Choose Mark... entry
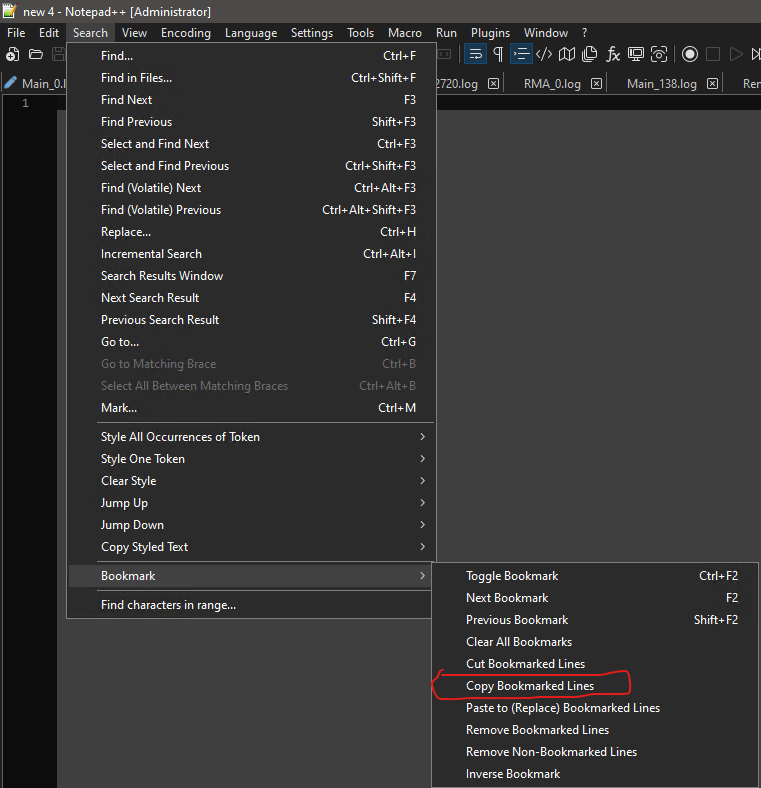 click(x=251, y=408)
